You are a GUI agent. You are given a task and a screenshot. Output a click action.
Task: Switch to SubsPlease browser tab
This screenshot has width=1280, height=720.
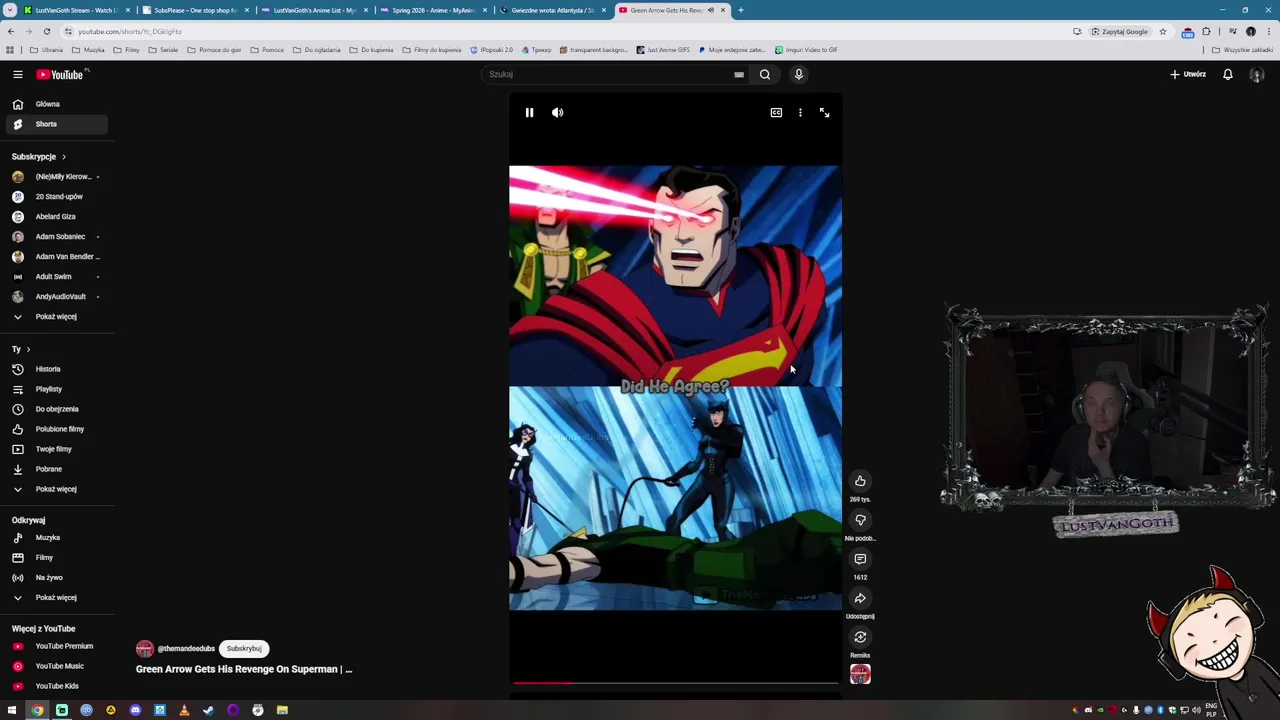[194, 10]
